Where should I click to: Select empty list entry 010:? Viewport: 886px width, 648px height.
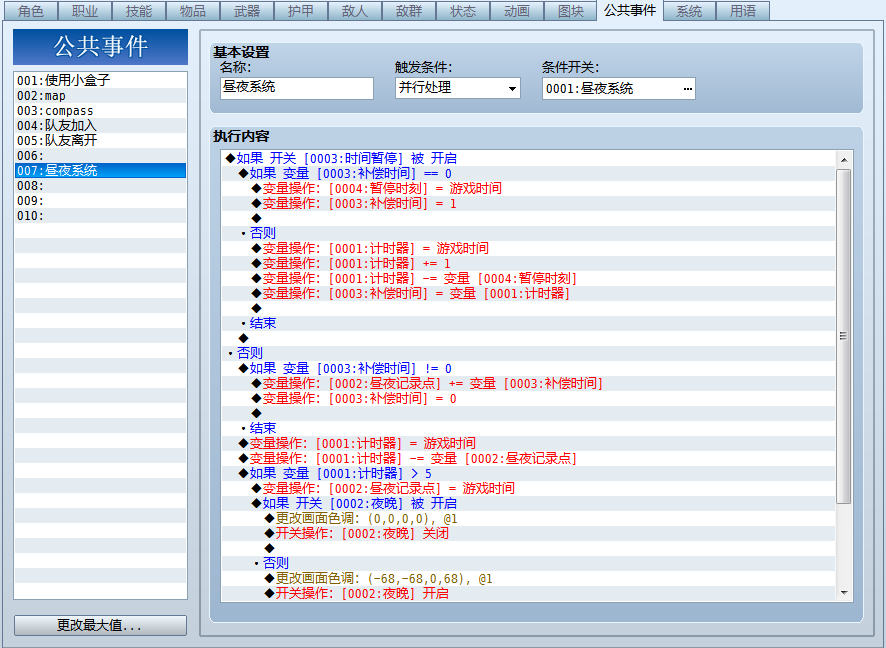click(101, 216)
